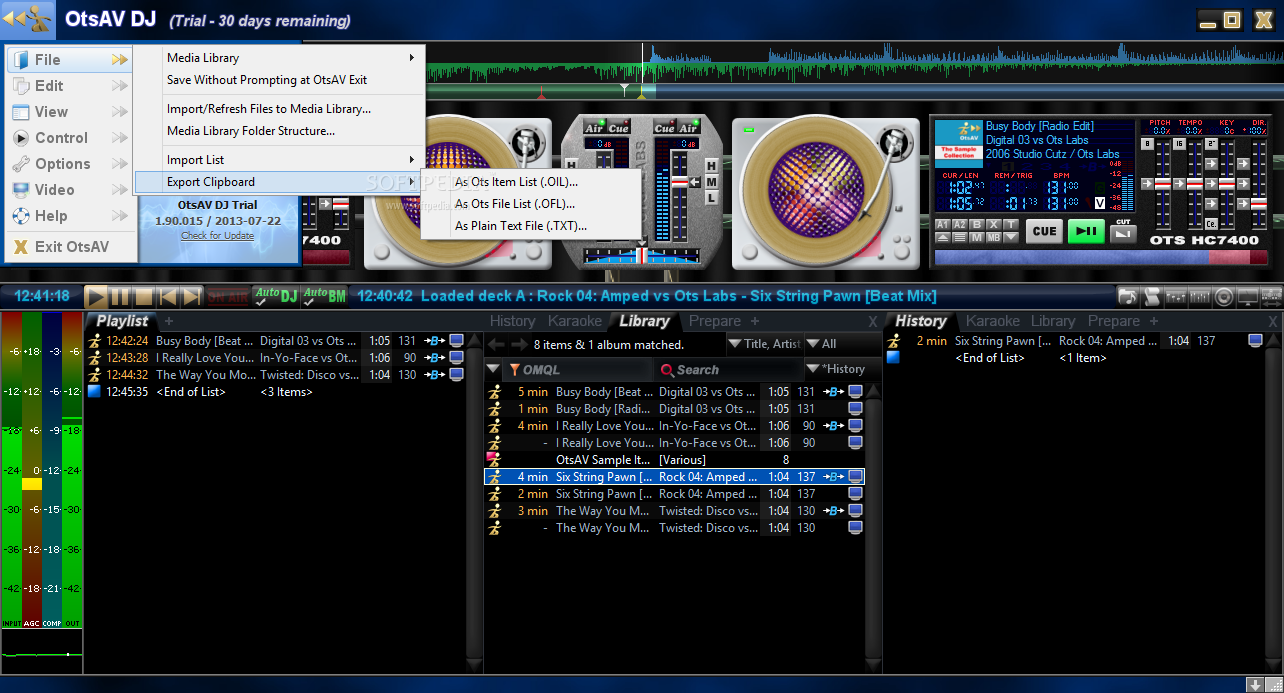Click Exit OtsAV in the menu
Screen dimensions: 1284x693
[71, 247]
